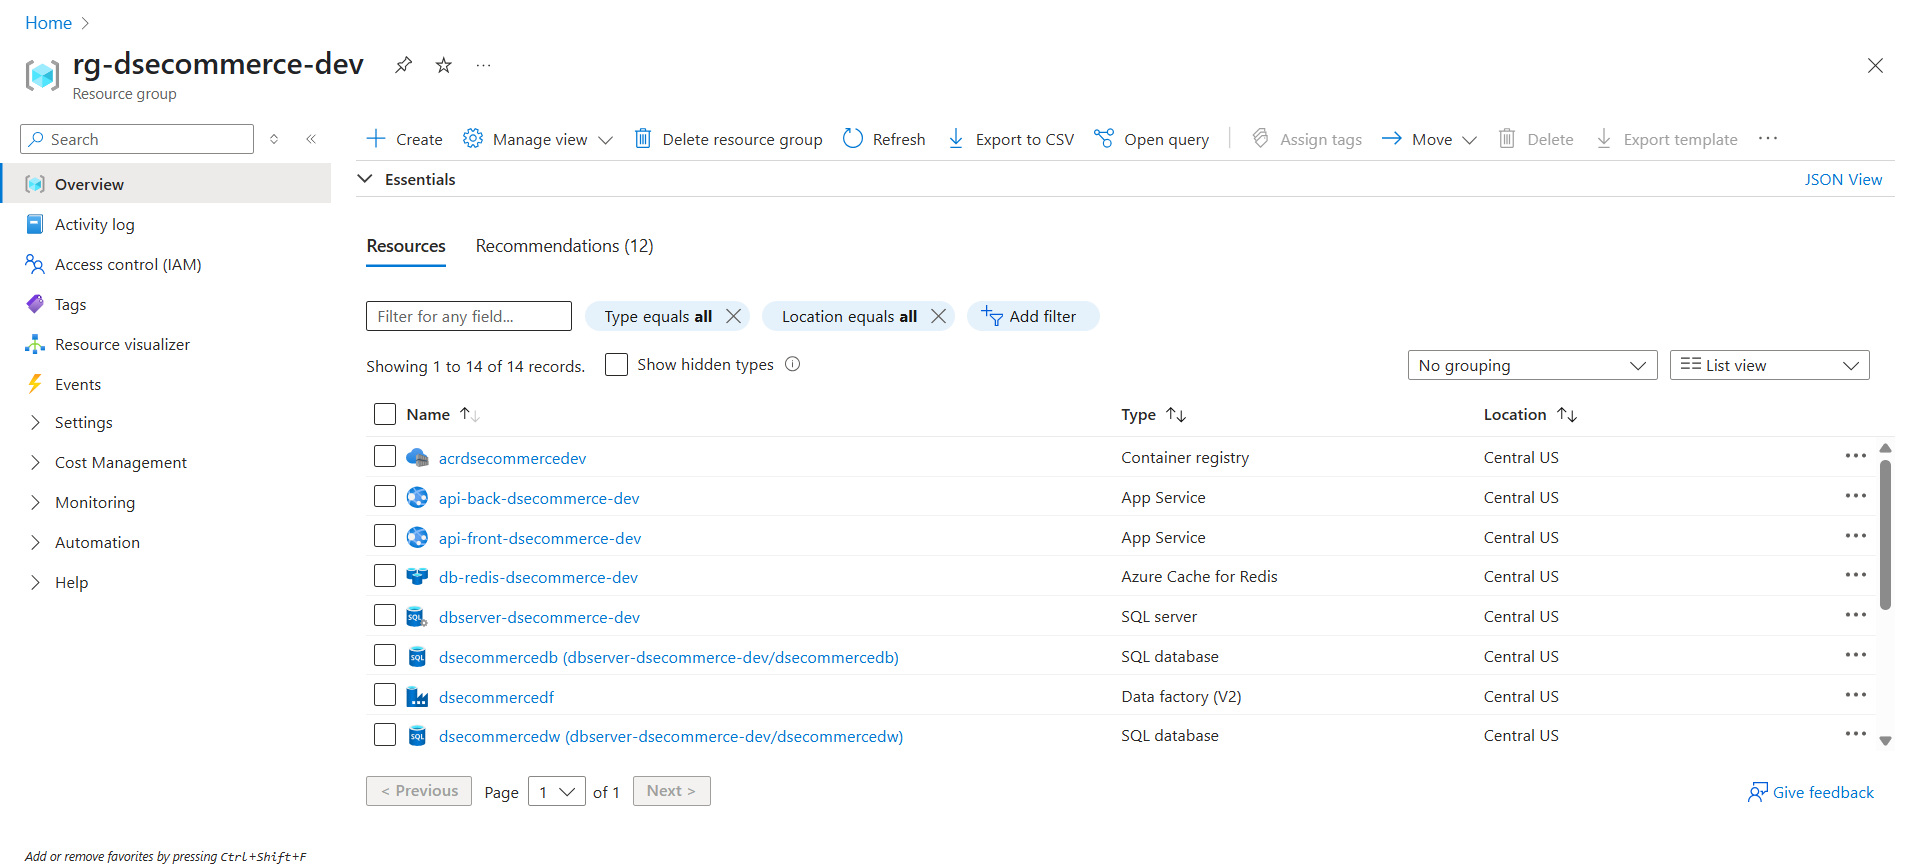Select the db-redis-dsecommerce-dev row checkbox
This screenshot has width=1915, height=868.
[x=385, y=575]
